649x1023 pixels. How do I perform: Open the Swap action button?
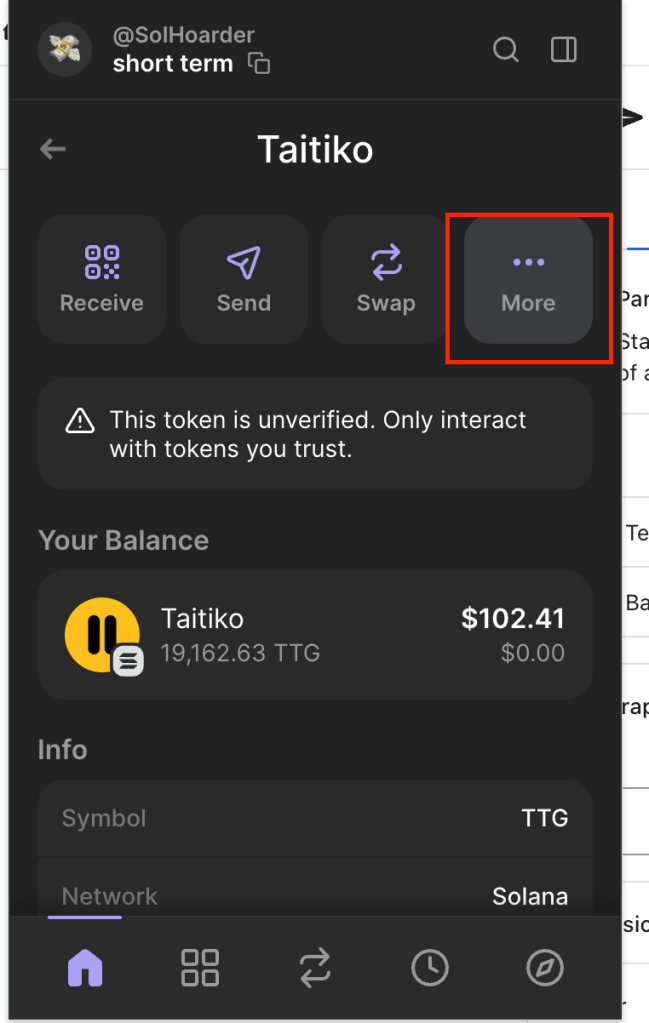pyautogui.click(x=386, y=279)
